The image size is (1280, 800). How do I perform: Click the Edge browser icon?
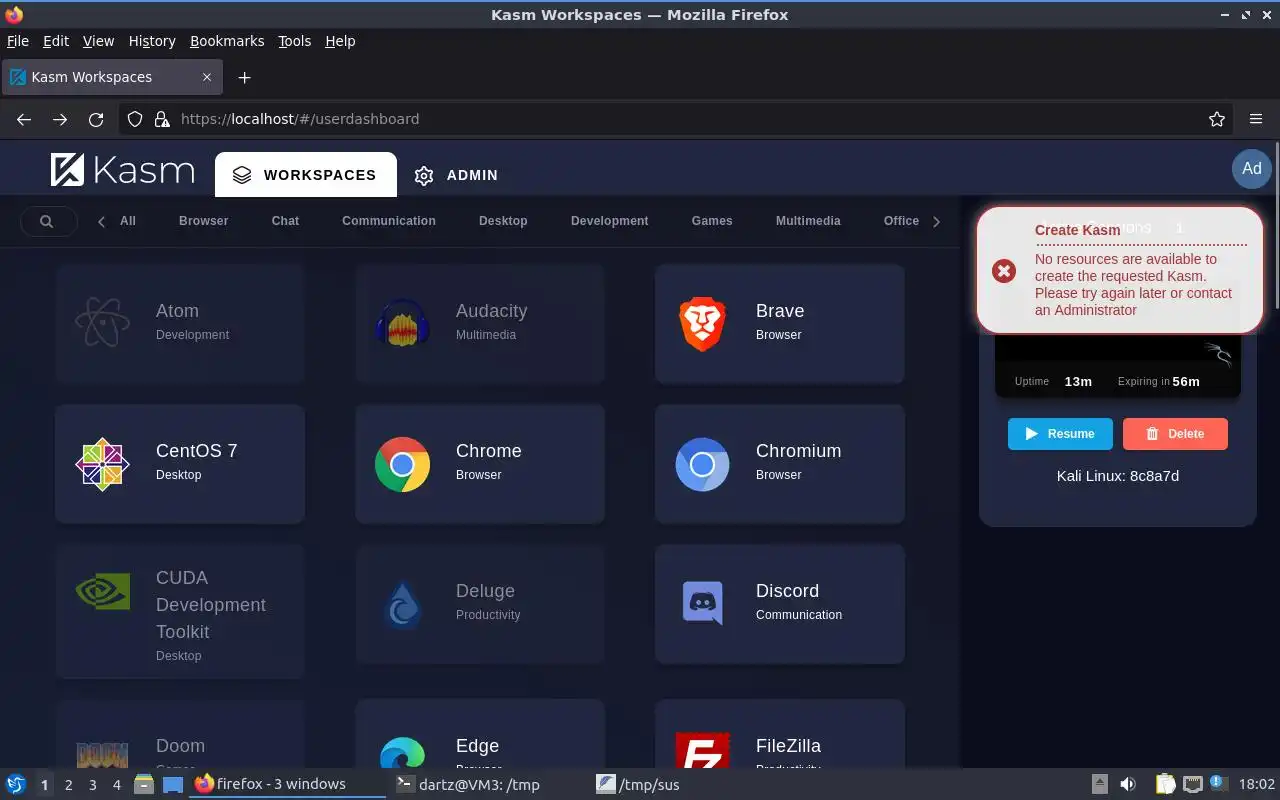pyautogui.click(x=402, y=753)
